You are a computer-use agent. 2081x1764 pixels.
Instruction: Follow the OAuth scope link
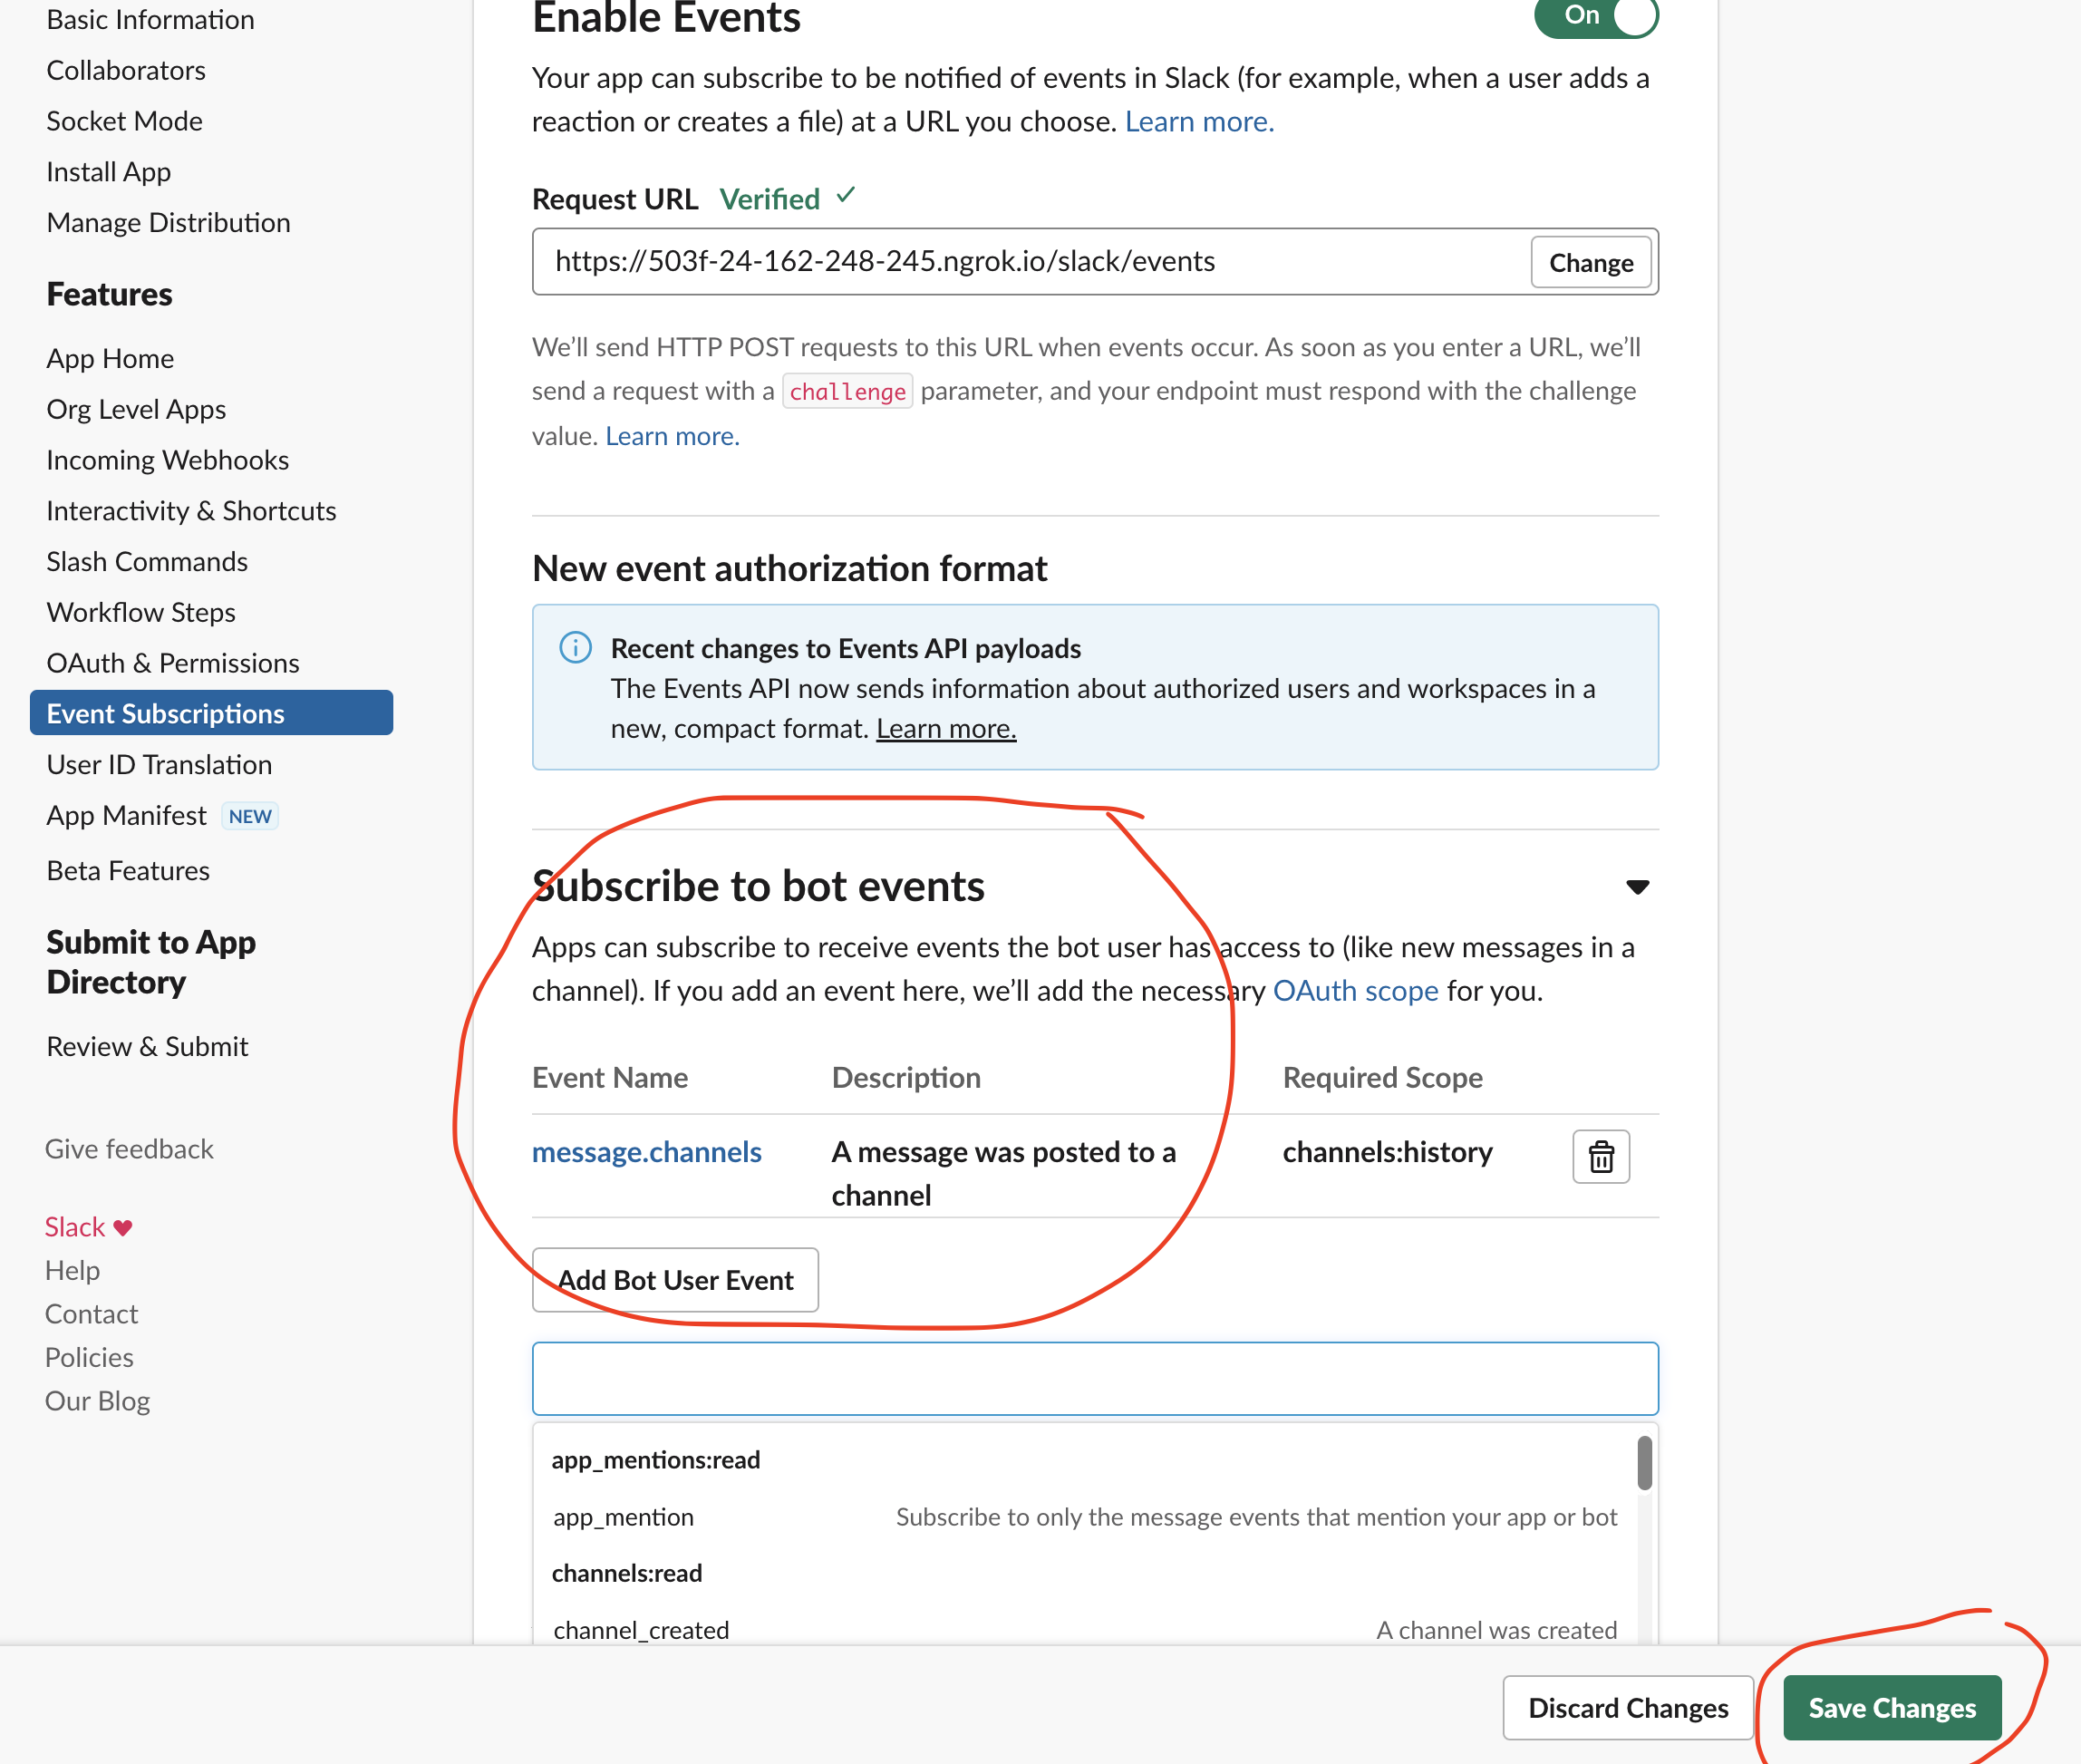coord(1355,991)
